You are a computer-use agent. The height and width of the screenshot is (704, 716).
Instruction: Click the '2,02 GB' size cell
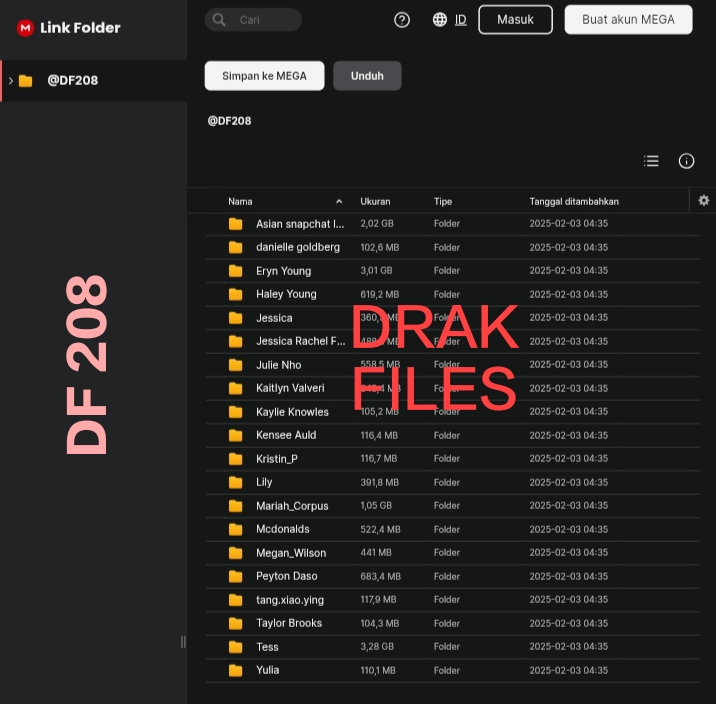point(377,224)
